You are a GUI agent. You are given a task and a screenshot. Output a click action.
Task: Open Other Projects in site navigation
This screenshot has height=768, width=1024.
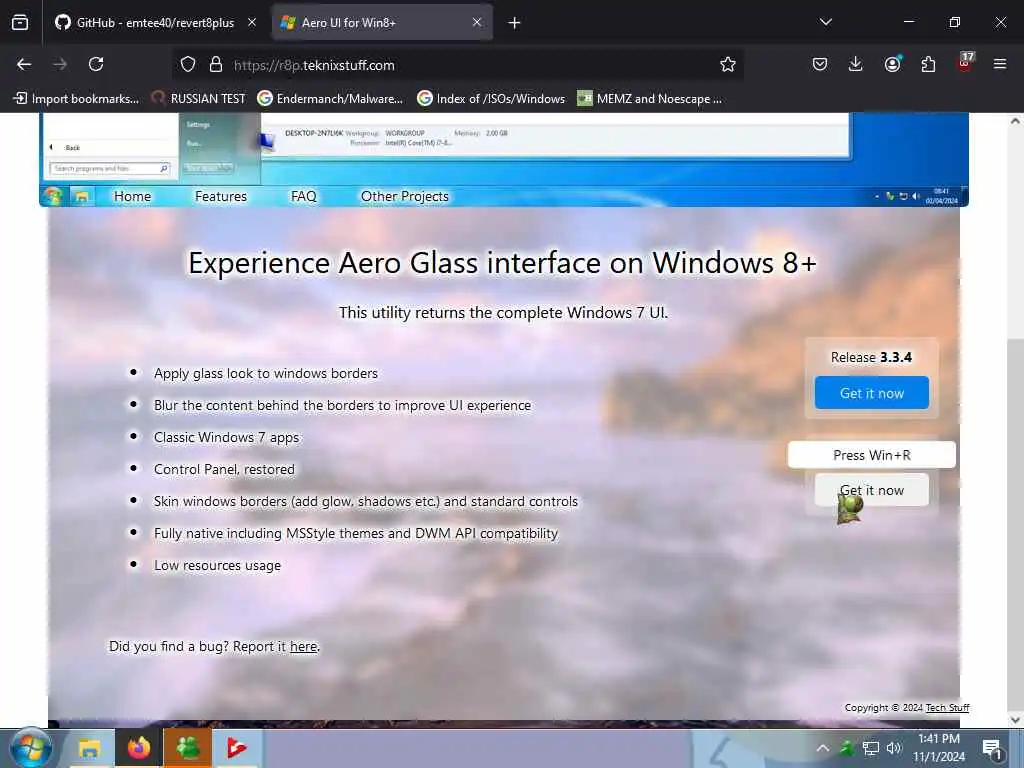(405, 196)
